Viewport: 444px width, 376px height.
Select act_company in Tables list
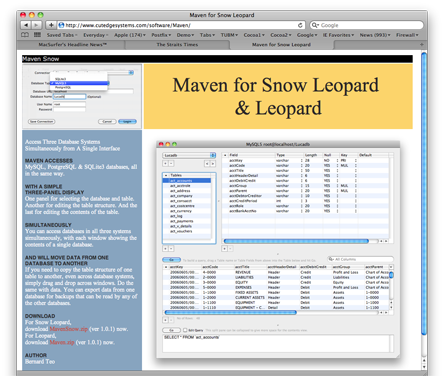click(x=187, y=196)
